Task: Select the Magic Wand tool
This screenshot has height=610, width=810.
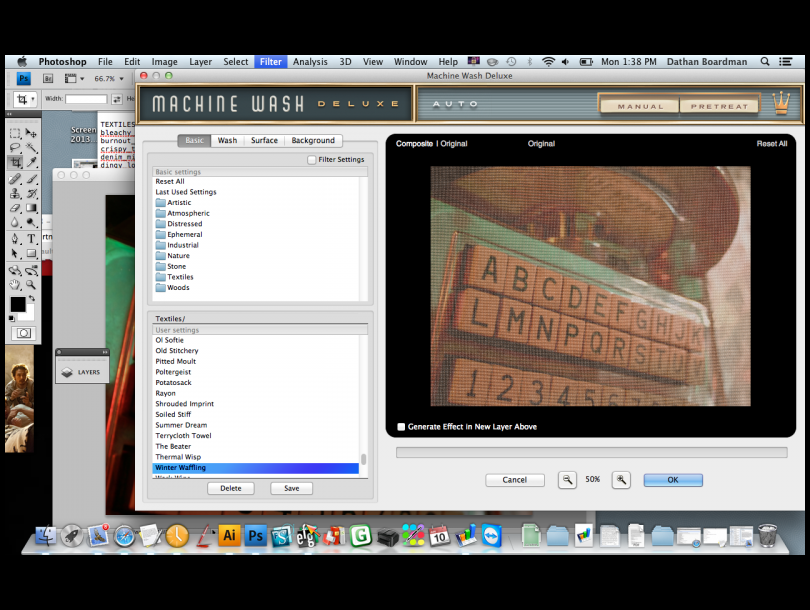Action: pyautogui.click(x=31, y=148)
